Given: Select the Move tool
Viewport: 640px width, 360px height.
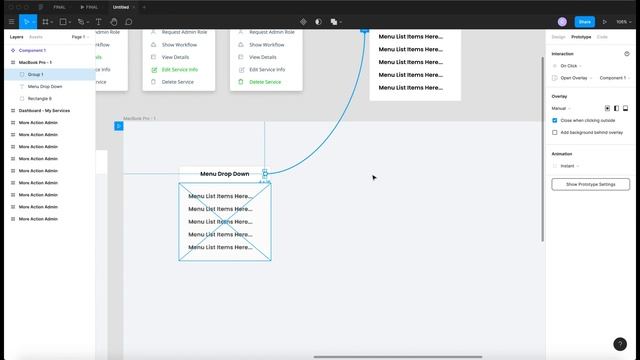Looking at the screenshot, I should (26, 22).
